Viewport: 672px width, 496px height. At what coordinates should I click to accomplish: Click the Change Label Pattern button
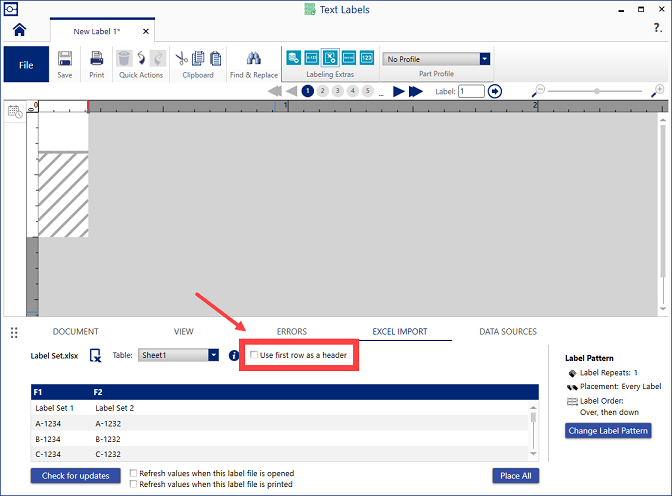pos(608,431)
